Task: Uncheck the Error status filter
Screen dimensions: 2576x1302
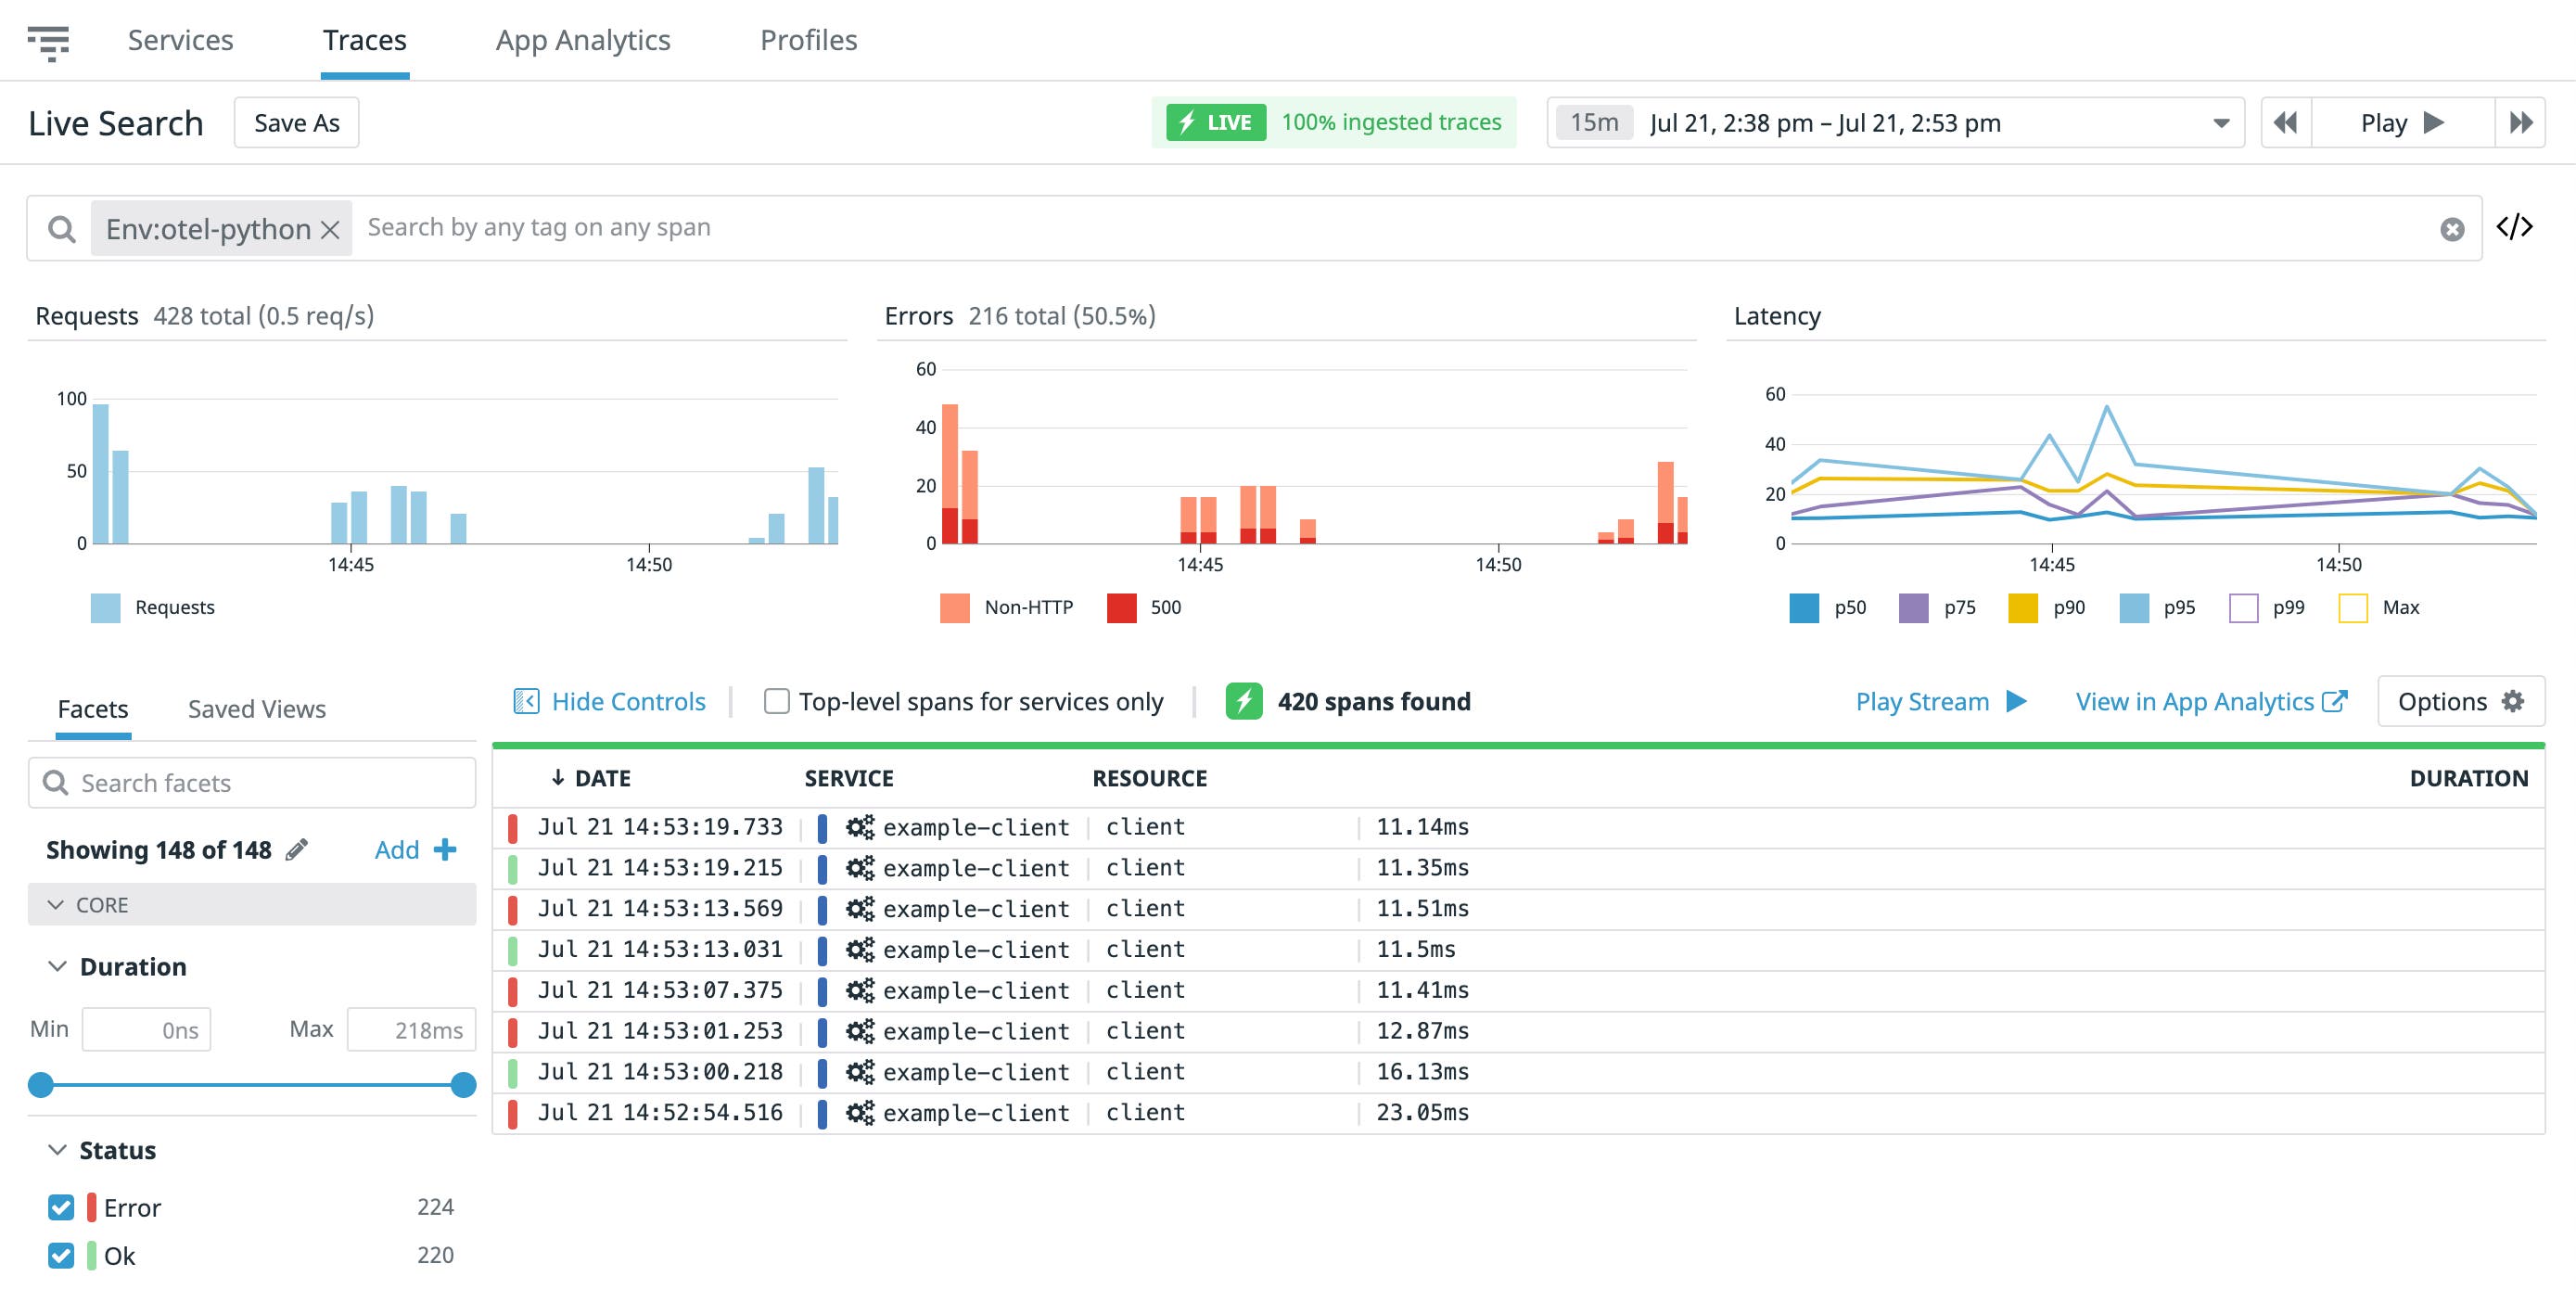Action: [60, 1207]
